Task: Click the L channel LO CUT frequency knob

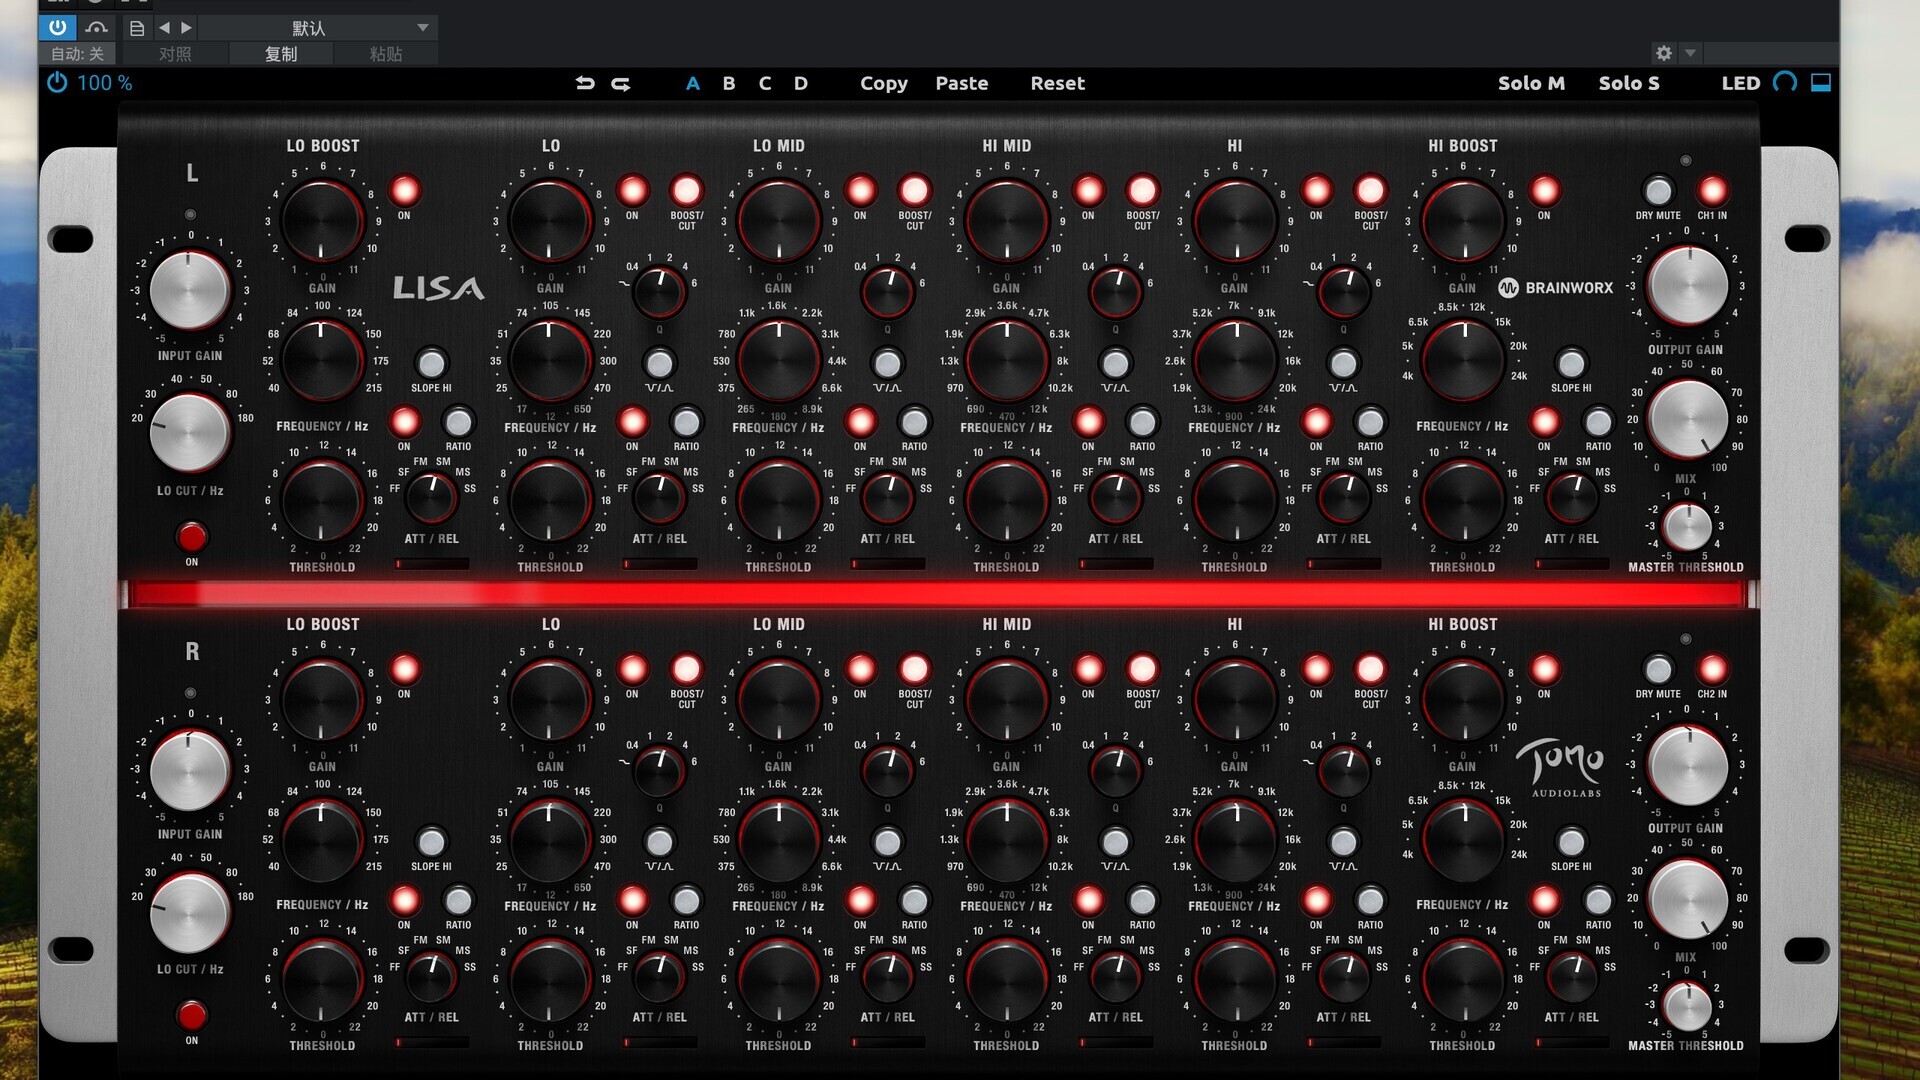Action: (x=190, y=432)
